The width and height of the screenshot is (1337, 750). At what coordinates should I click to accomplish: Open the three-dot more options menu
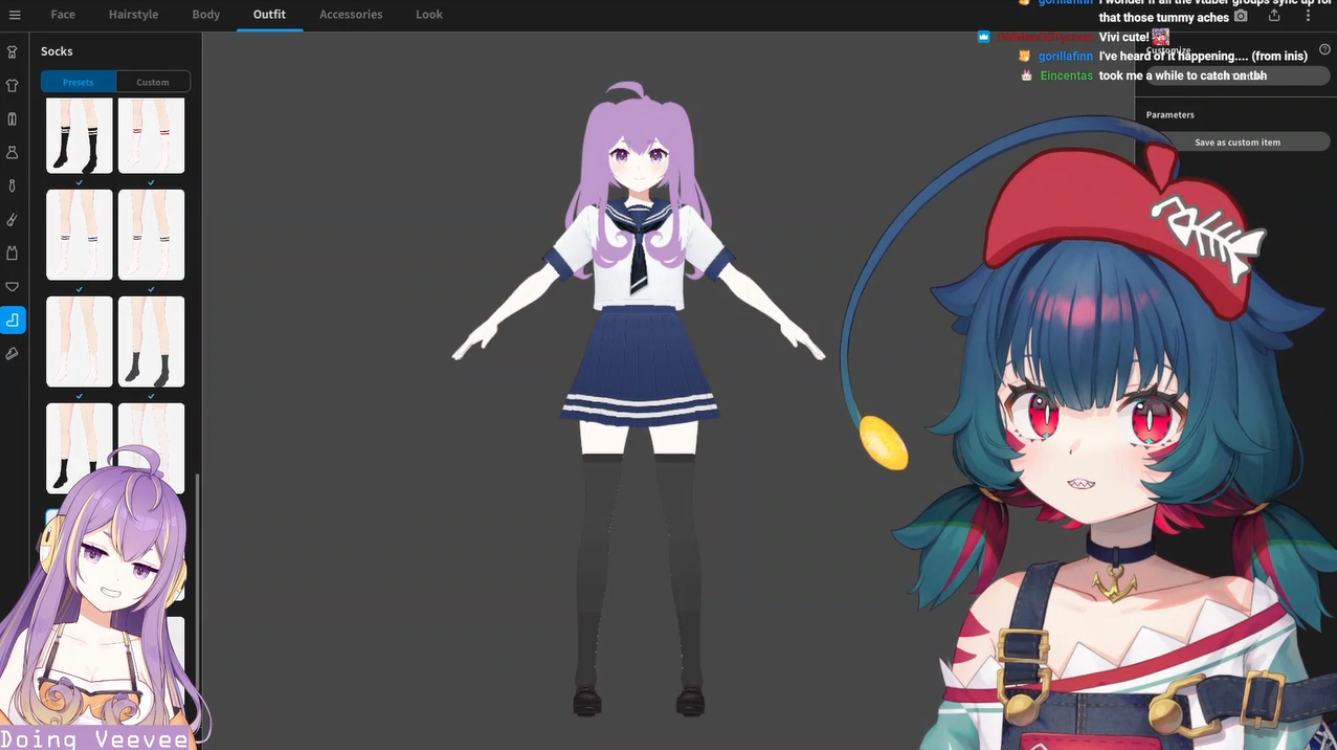coord(1308,16)
